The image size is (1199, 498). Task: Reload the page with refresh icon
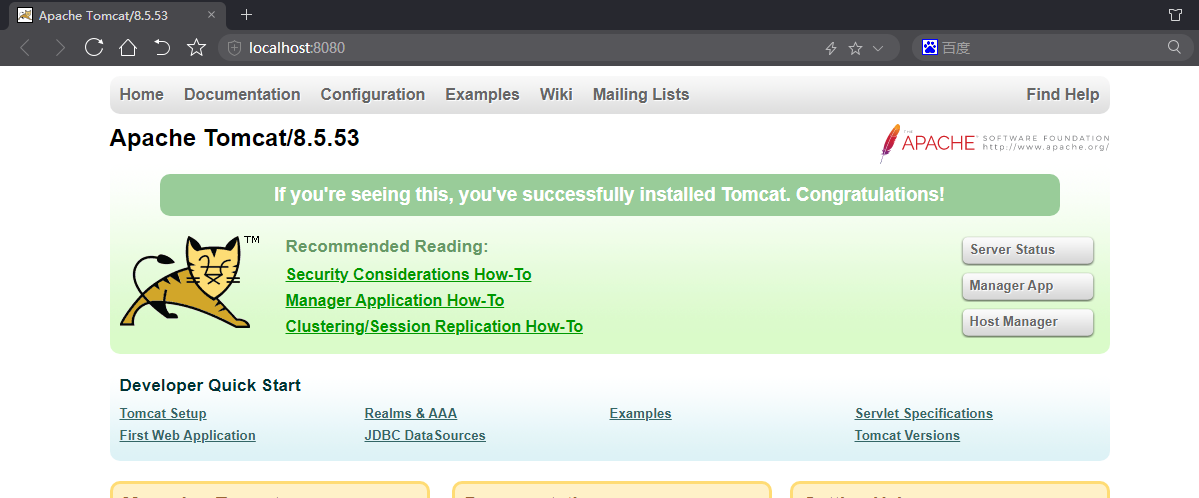[x=94, y=47]
